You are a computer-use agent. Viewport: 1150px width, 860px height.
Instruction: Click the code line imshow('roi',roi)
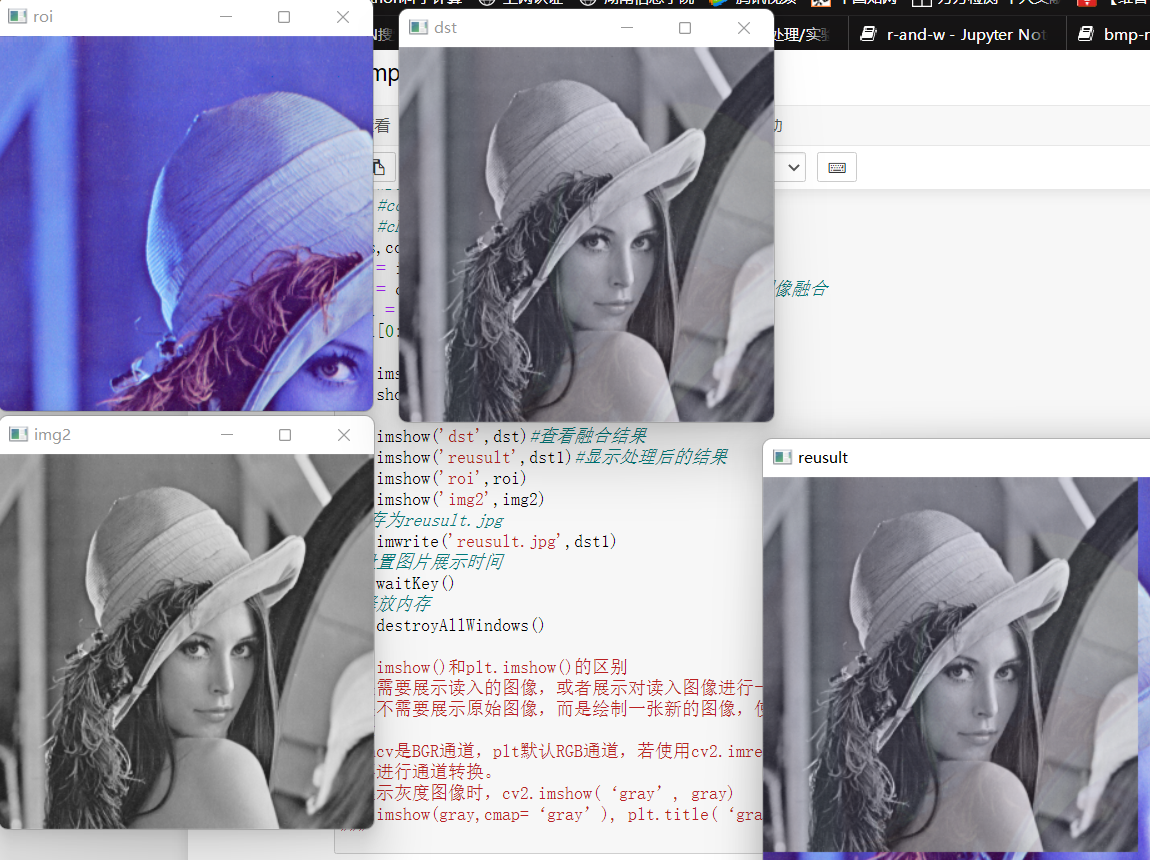click(451, 479)
